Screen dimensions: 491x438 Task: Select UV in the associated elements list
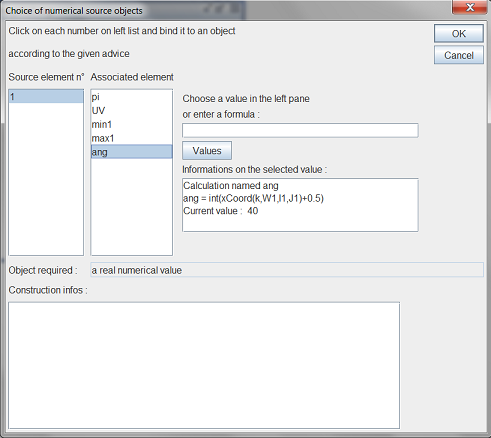[x=132, y=110]
